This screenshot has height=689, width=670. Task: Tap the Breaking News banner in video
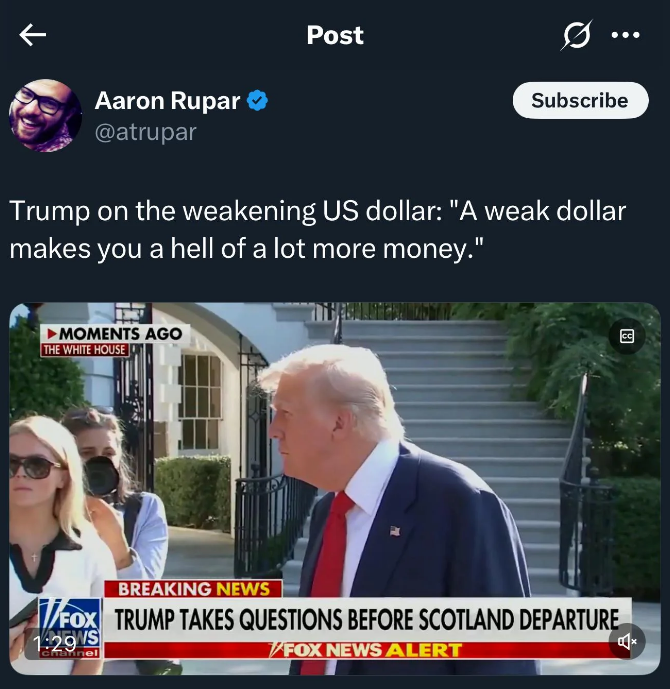click(193, 589)
